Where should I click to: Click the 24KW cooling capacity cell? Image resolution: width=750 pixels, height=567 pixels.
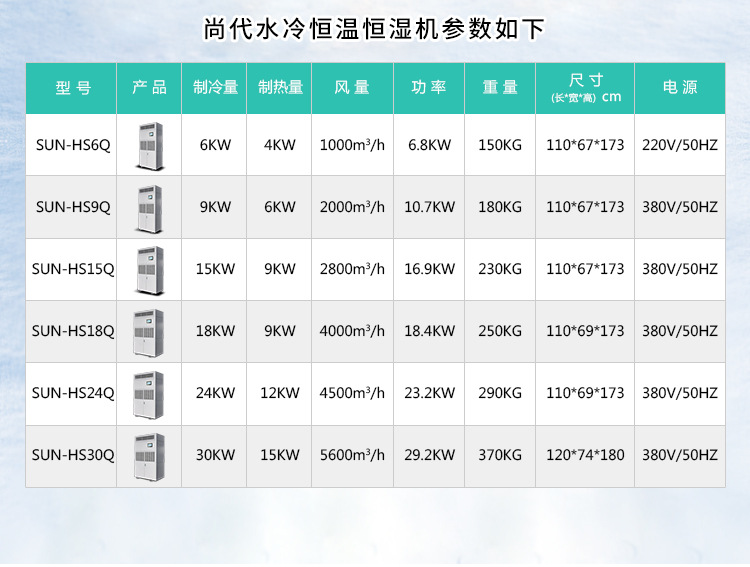pos(214,393)
